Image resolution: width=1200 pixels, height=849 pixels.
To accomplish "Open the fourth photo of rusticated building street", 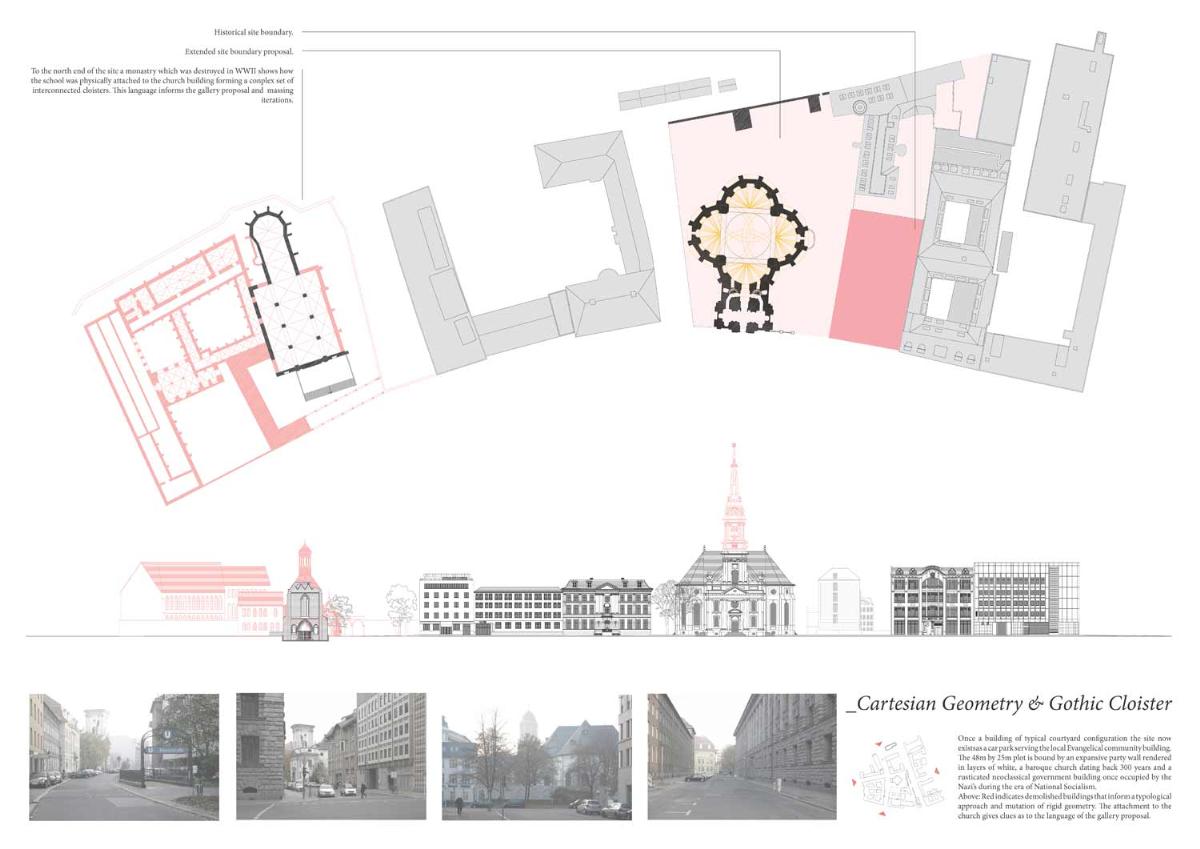I will pyautogui.click(x=742, y=756).
